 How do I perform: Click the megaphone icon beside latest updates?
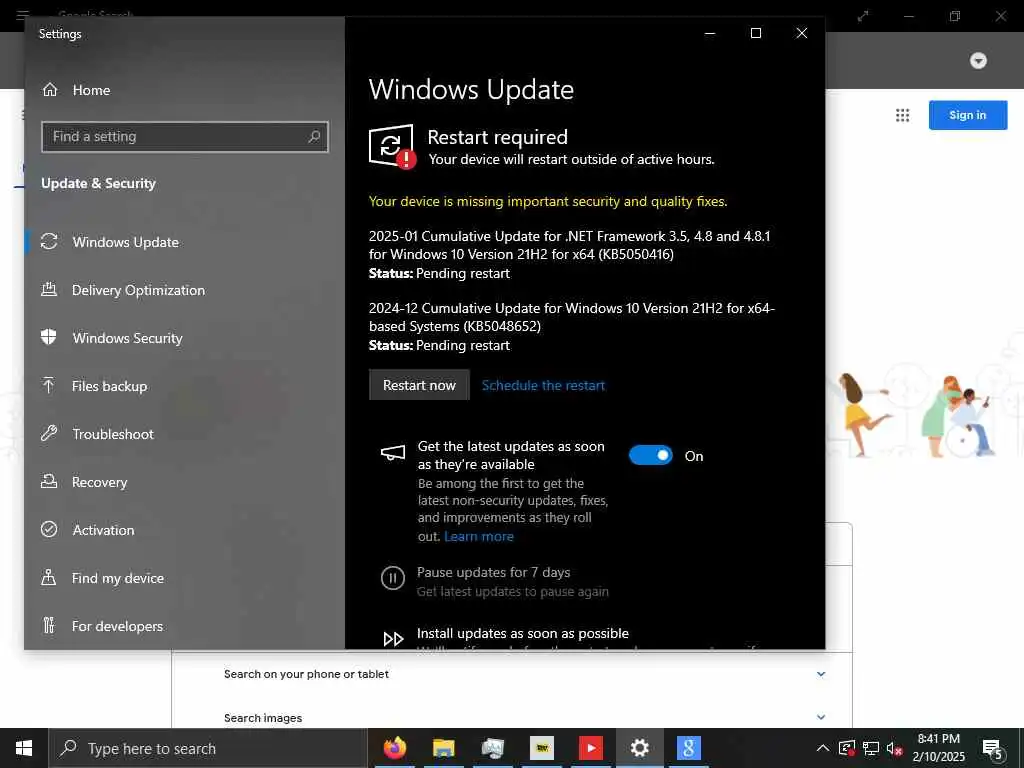[393, 453]
